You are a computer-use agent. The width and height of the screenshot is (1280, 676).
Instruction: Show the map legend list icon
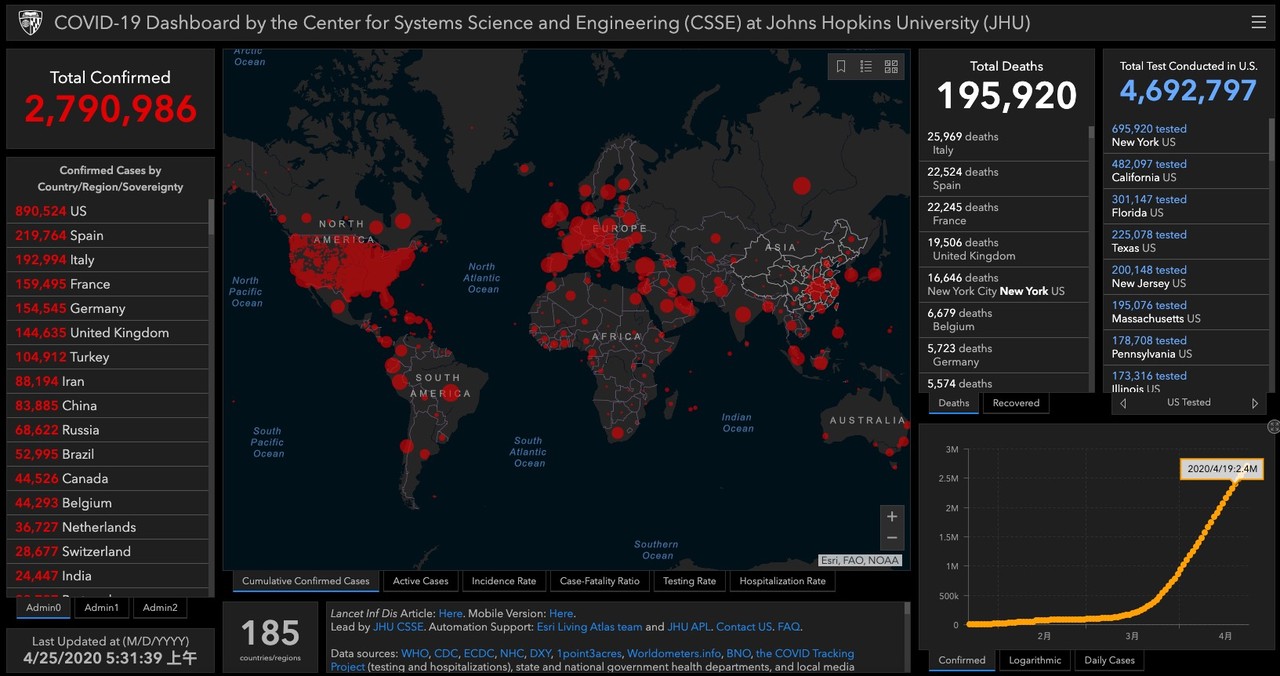[866, 66]
